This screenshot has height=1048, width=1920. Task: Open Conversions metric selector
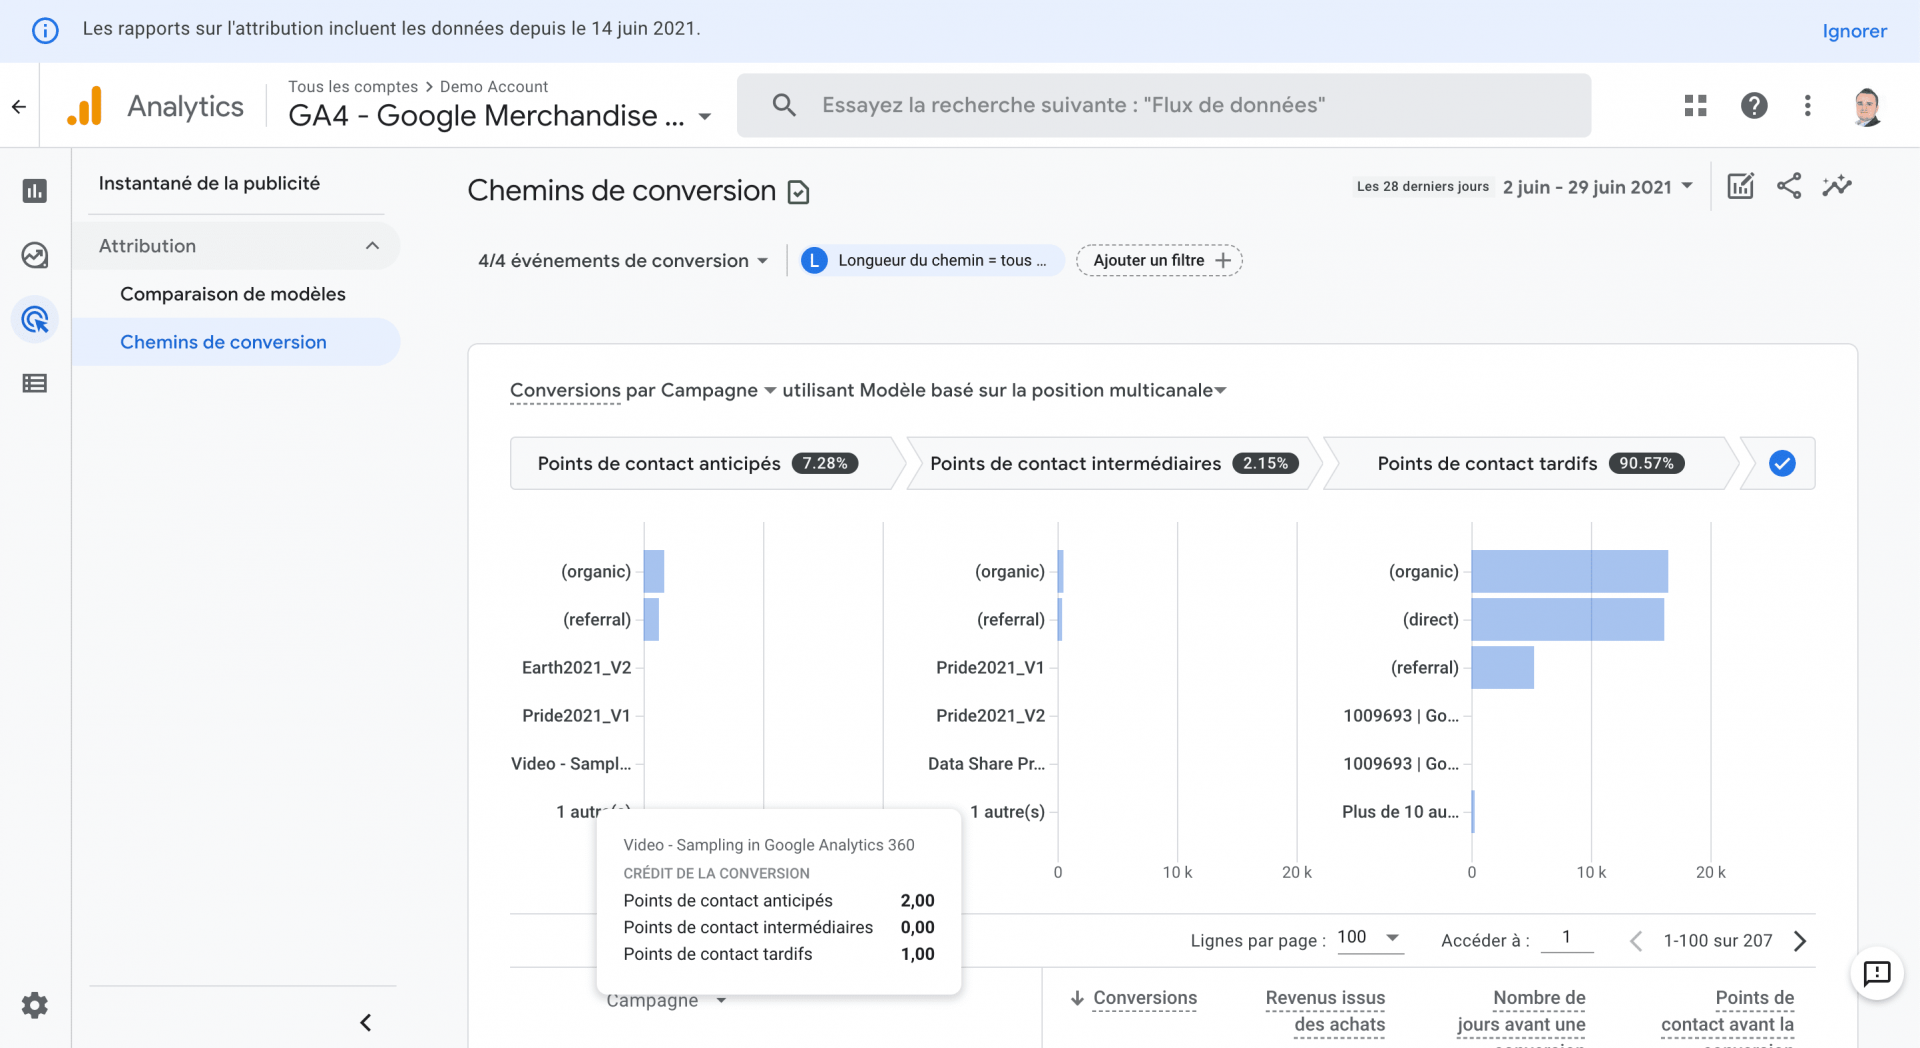point(565,390)
